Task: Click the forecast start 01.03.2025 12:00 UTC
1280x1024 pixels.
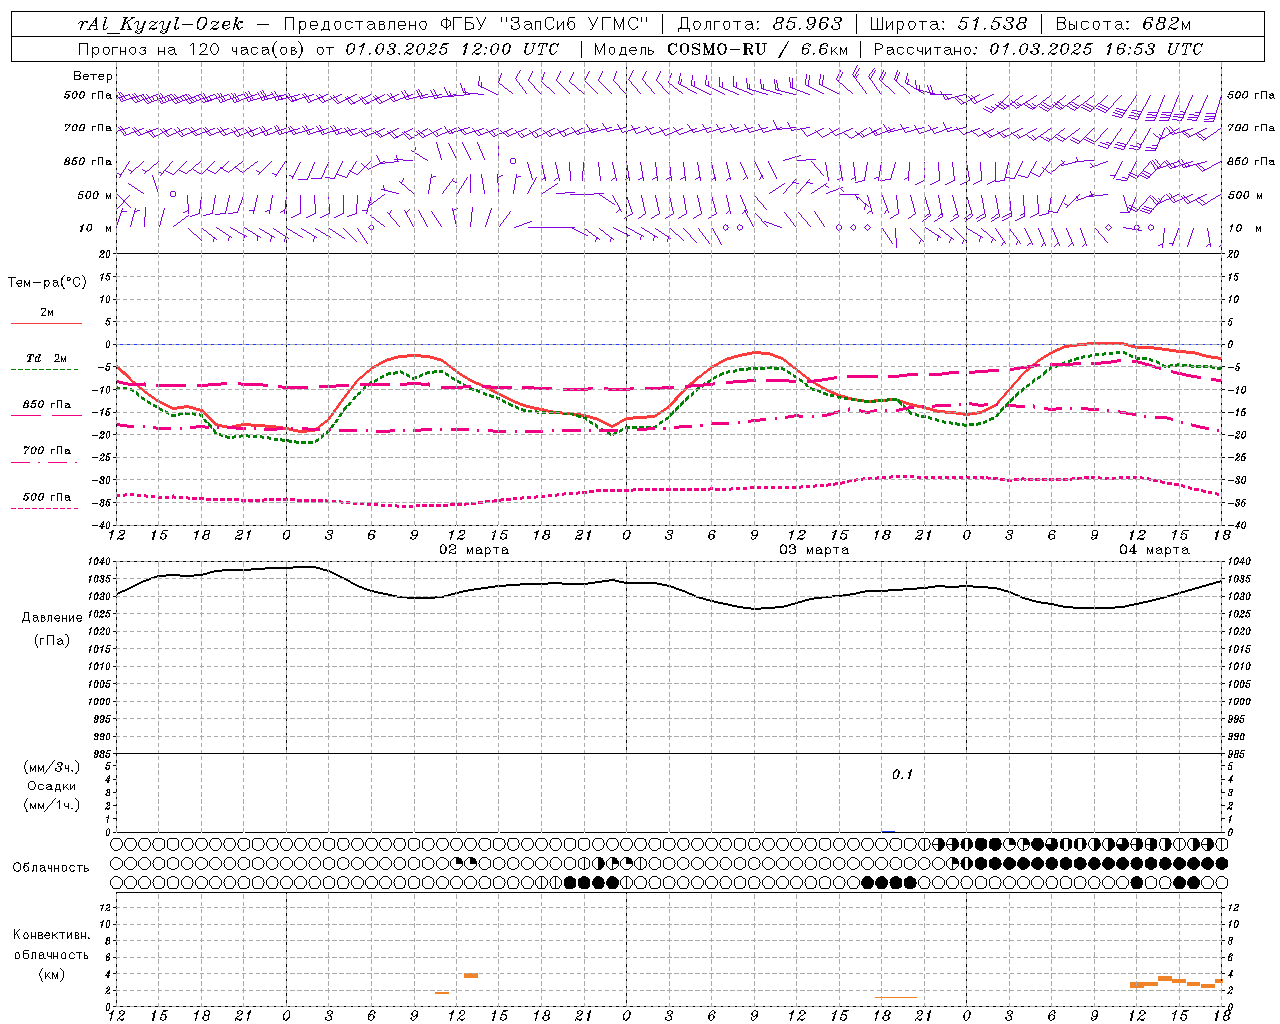Action: (x=452, y=49)
